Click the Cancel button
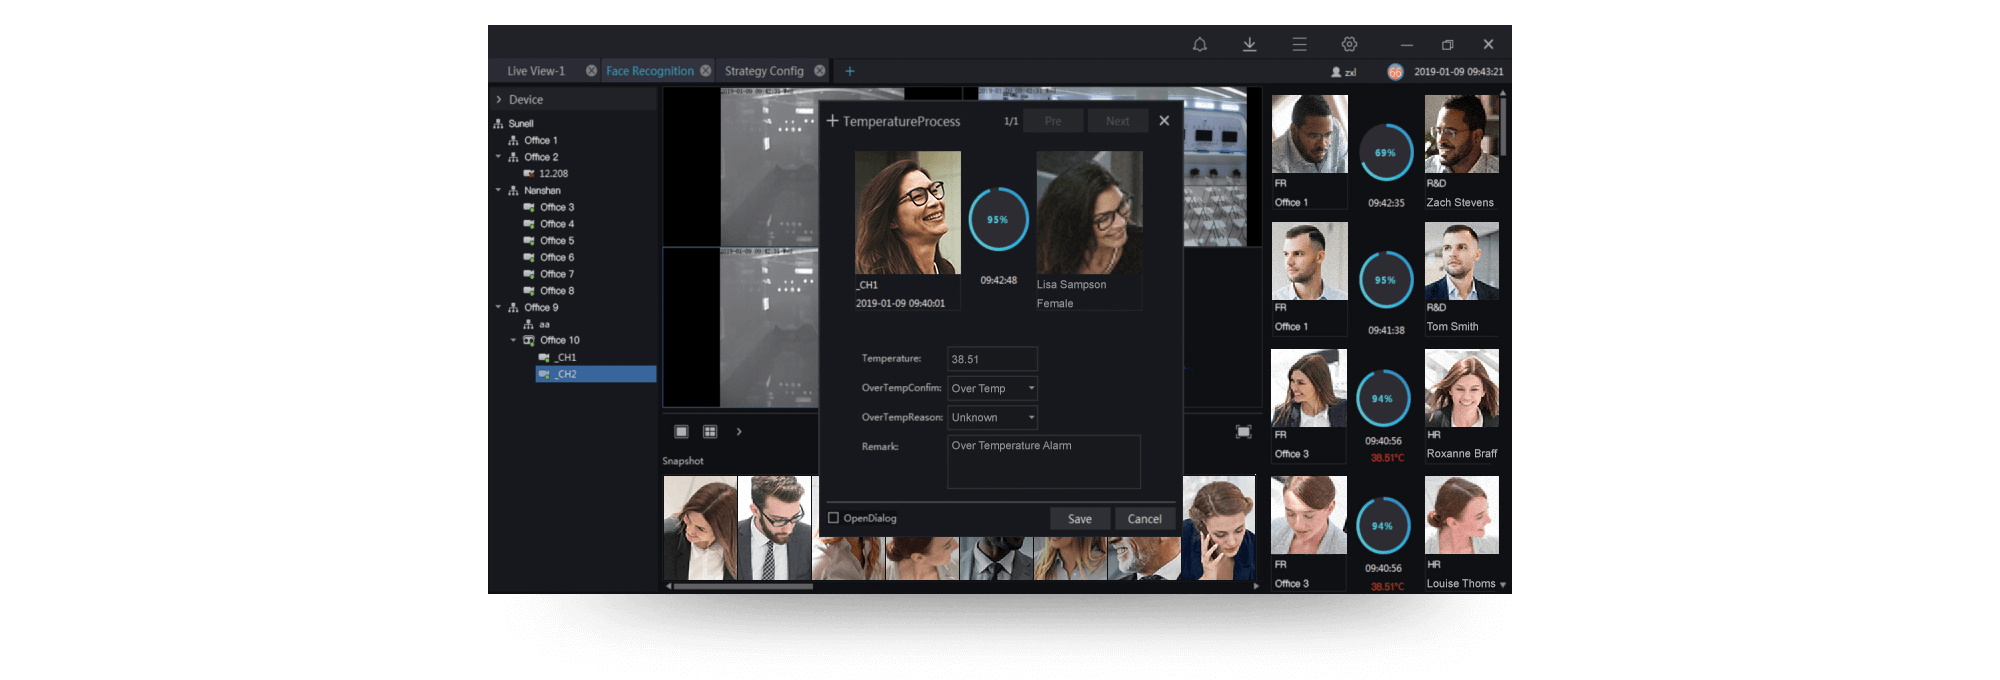This screenshot has width=2000, height=680. pyautogui.click(x=1144, y=519)
